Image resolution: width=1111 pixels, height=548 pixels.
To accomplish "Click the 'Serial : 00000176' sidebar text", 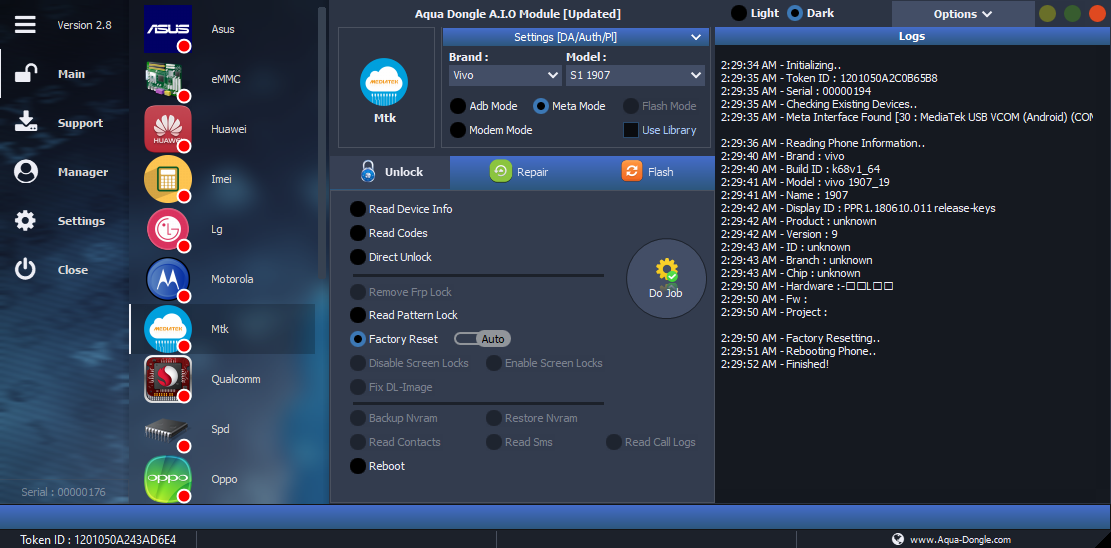I will 63,491.
